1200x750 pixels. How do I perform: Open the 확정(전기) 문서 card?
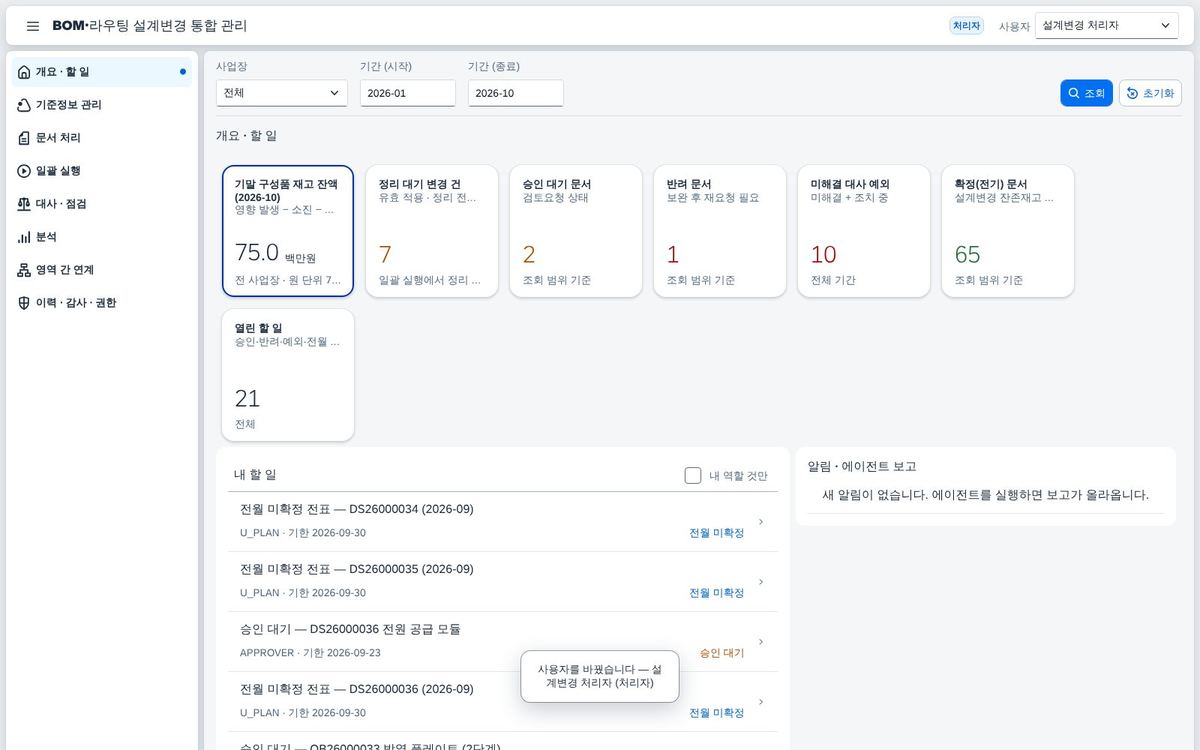click(x=1008, y=231)
